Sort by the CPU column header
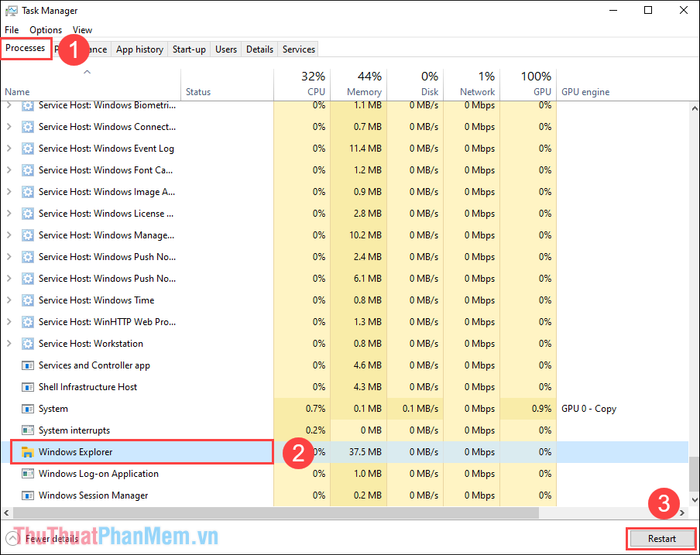This screenshot has height=555, width=700. [x=302, y=85]
